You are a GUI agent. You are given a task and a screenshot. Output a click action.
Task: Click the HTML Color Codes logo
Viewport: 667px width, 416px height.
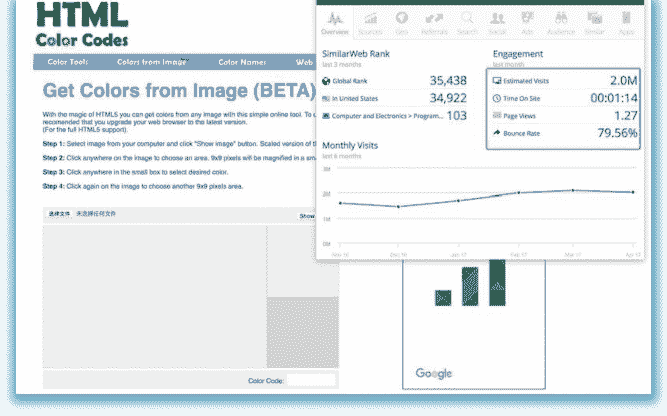82,24
